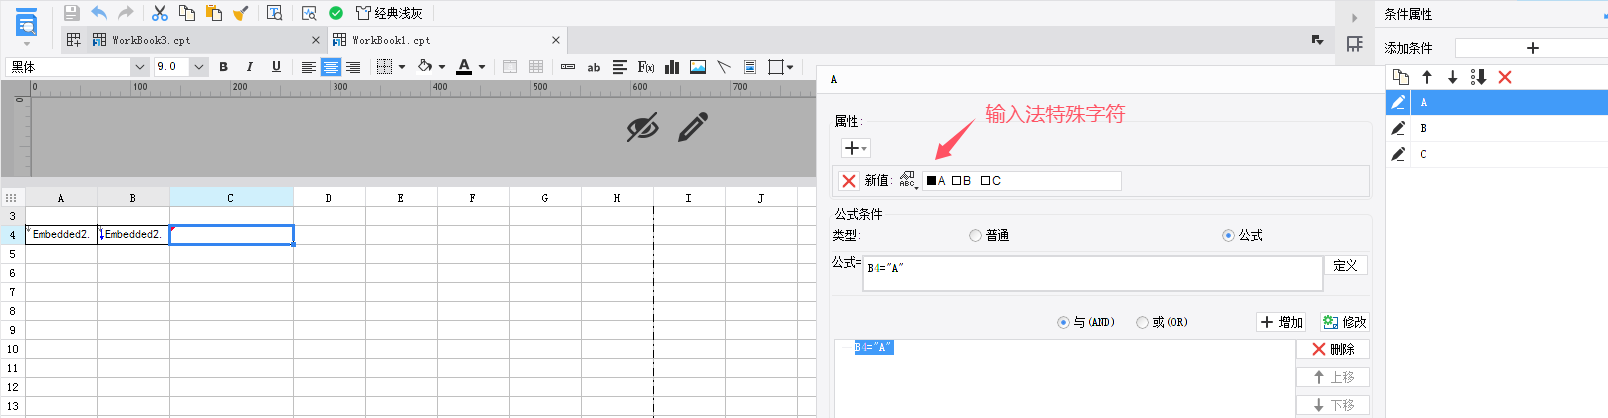Click the Undo arrow icon
Viewport: 1608px width, 418px height.
click(x=99, y=13)
